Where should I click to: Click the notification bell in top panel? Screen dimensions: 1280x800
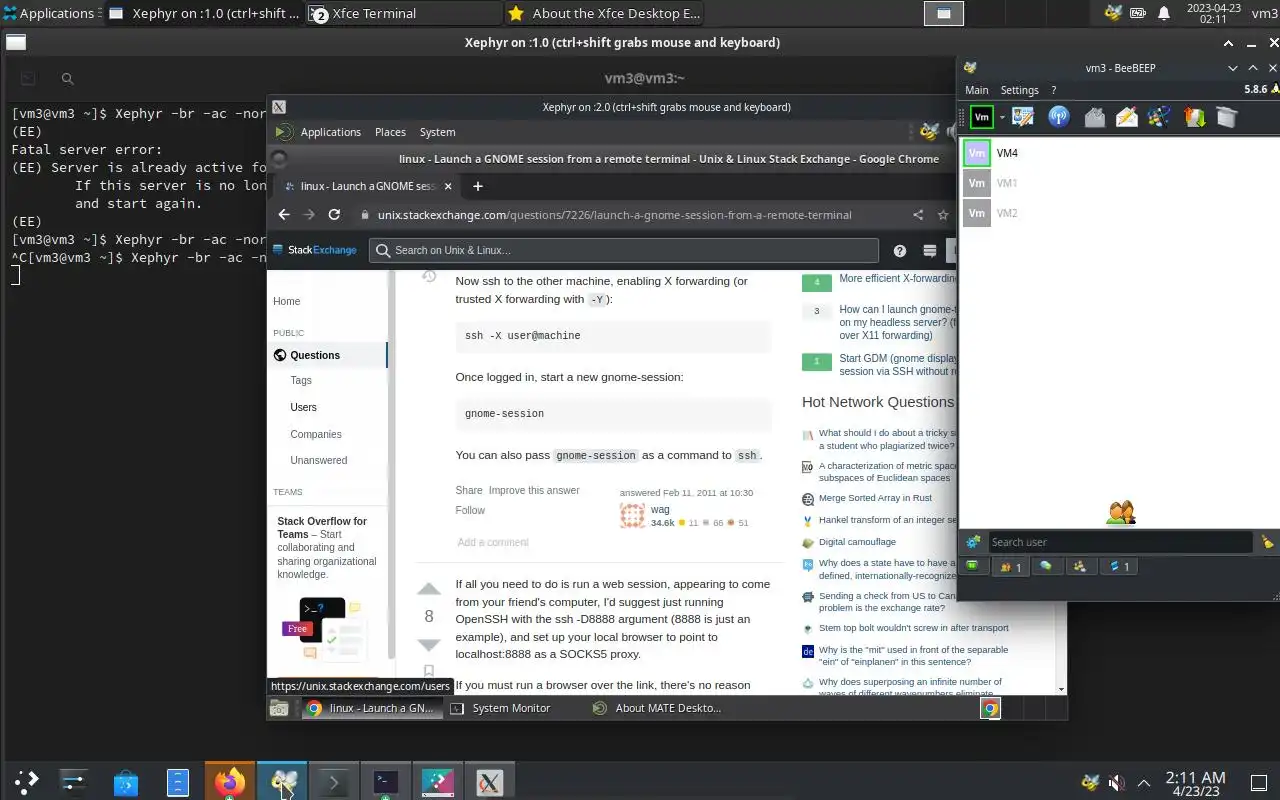(1164, 13)
